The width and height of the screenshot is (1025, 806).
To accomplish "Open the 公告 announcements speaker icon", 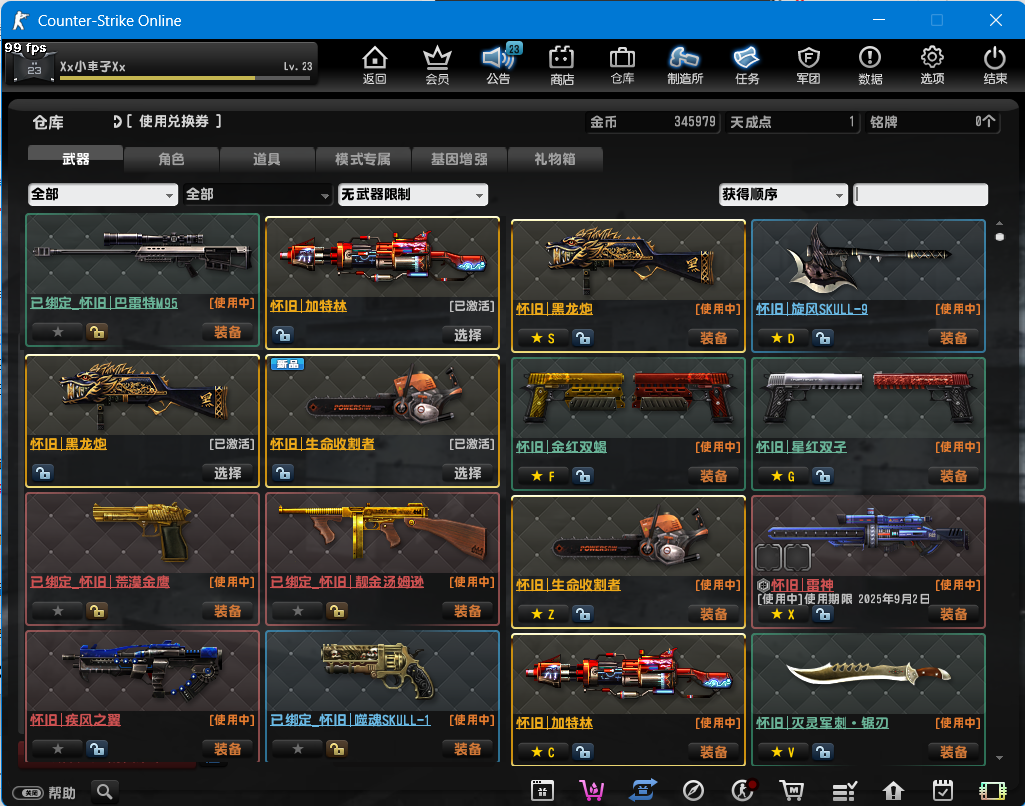I will (499, 65).
